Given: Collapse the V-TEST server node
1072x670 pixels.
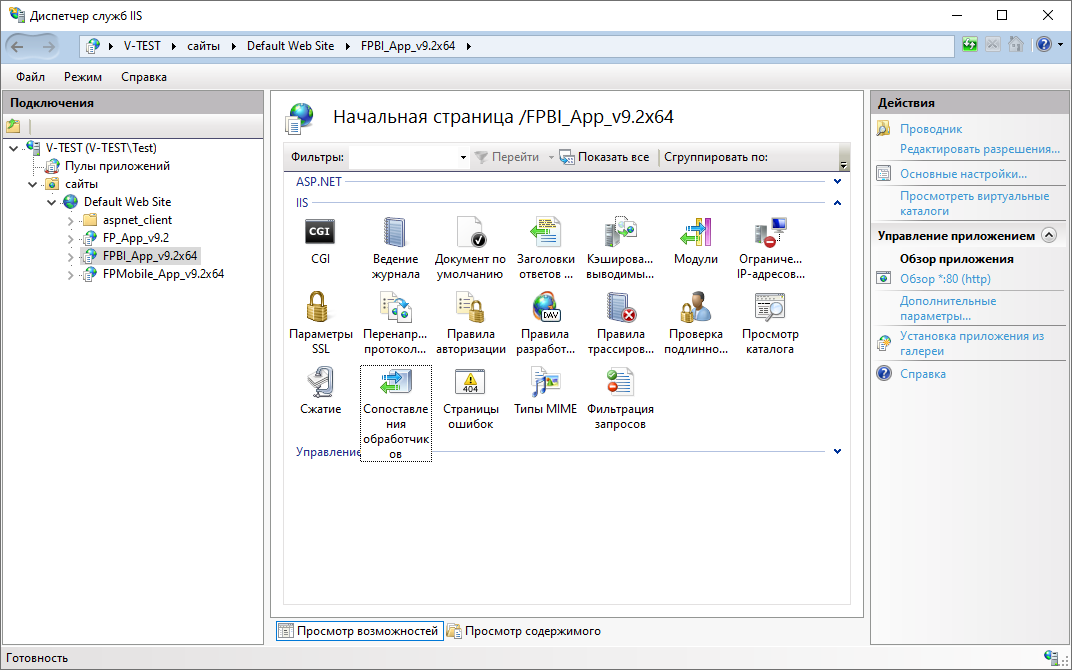Looking at the screenshot, I should point(14,148).
